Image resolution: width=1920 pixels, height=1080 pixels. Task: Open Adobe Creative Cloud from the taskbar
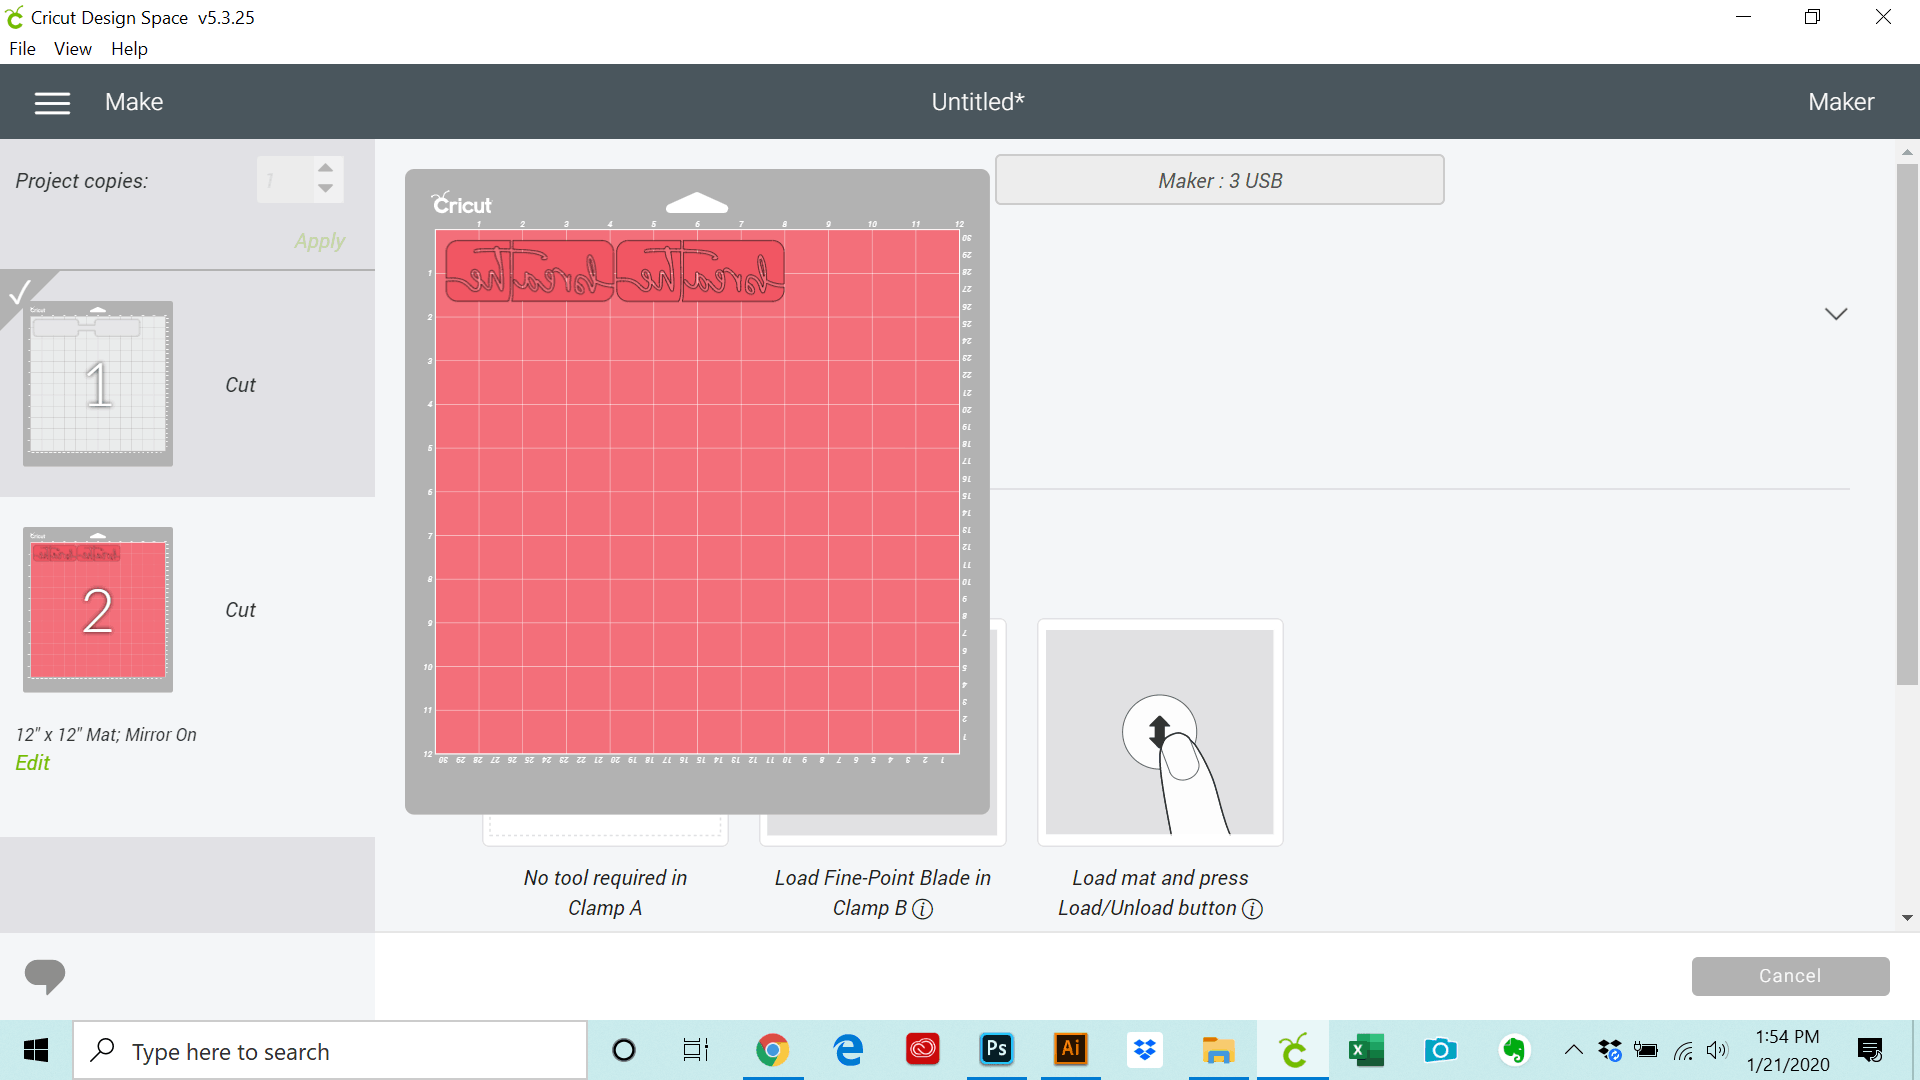tap(922, 1050)
